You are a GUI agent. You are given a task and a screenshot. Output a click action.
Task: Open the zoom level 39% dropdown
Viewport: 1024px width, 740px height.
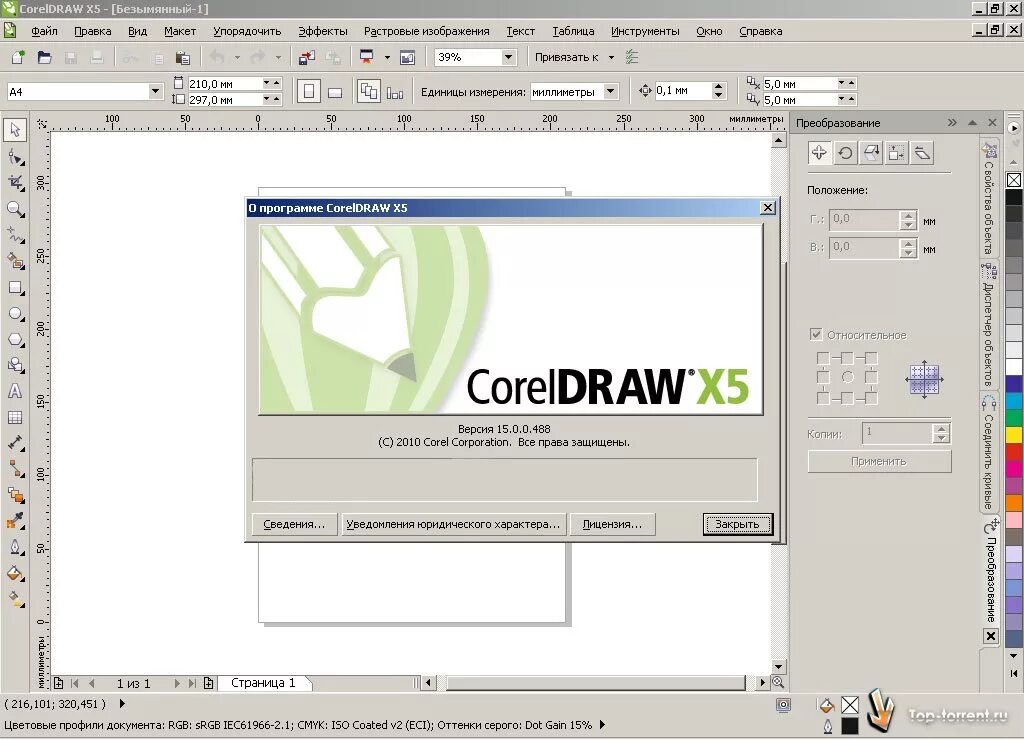click(508, 57)
